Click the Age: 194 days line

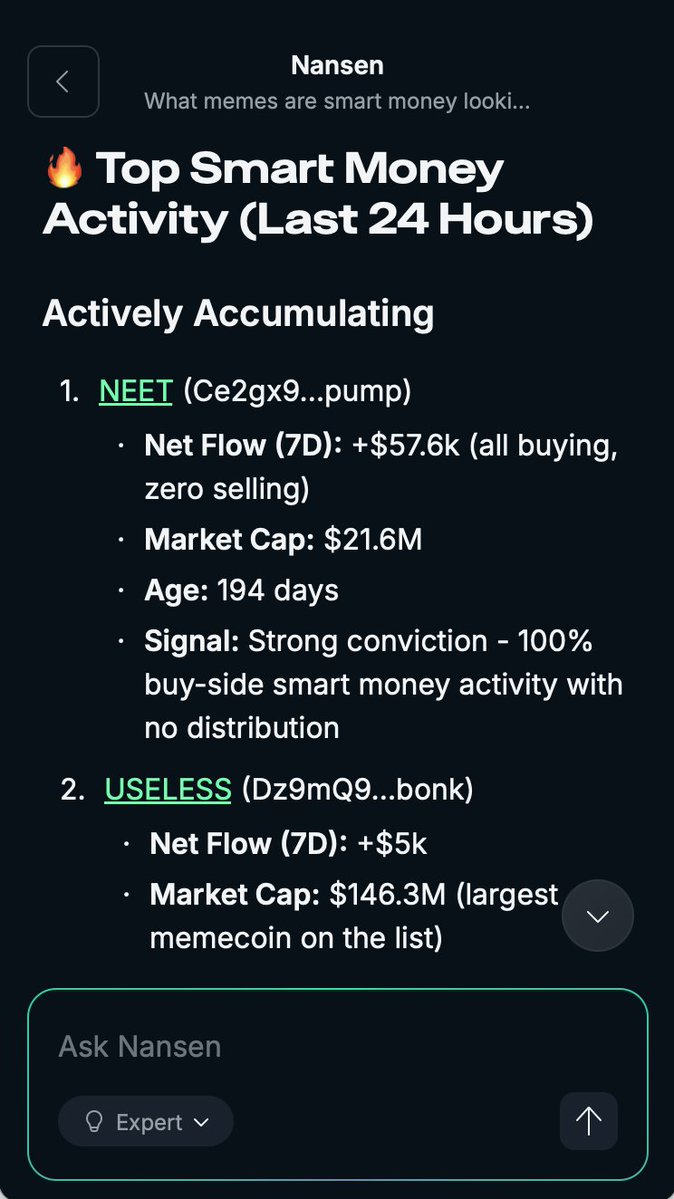point(242,590)
